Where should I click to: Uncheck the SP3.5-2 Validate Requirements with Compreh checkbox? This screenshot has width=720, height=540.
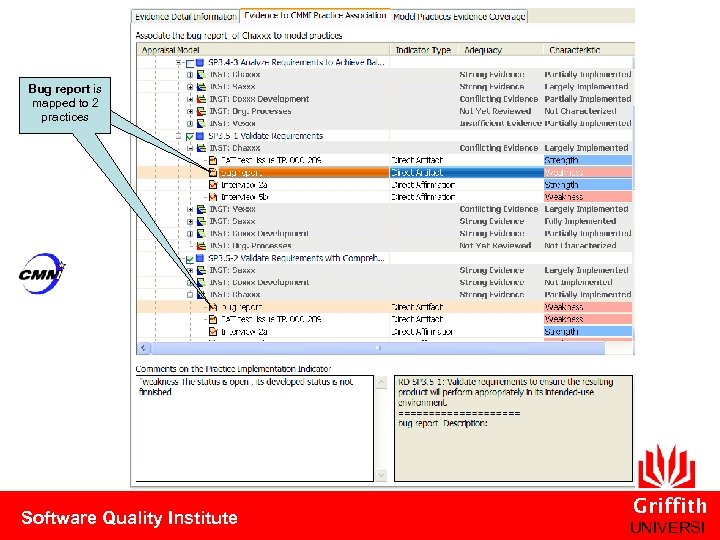(x=190, y=259)
